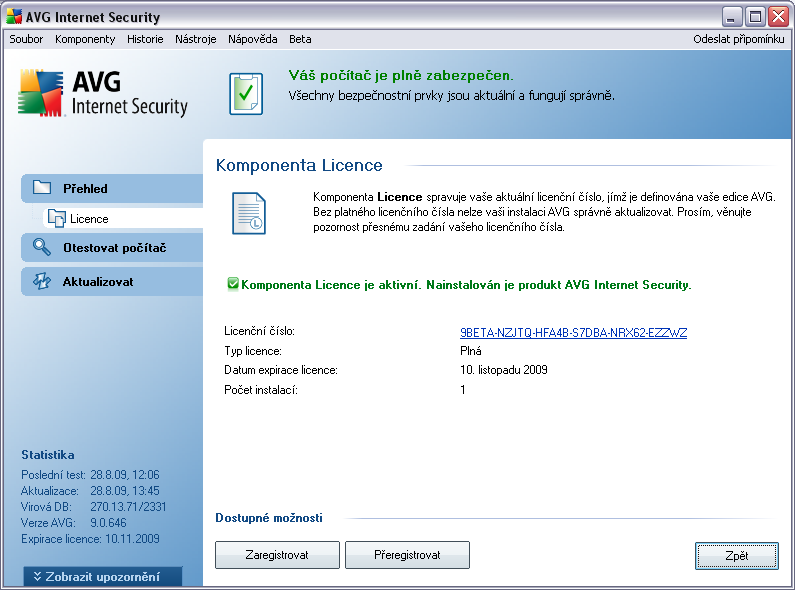Click the Dostupné možnosti heading
Image resolution: width=795 pixels, height=590 pixels.
click(x=269, y=518)
